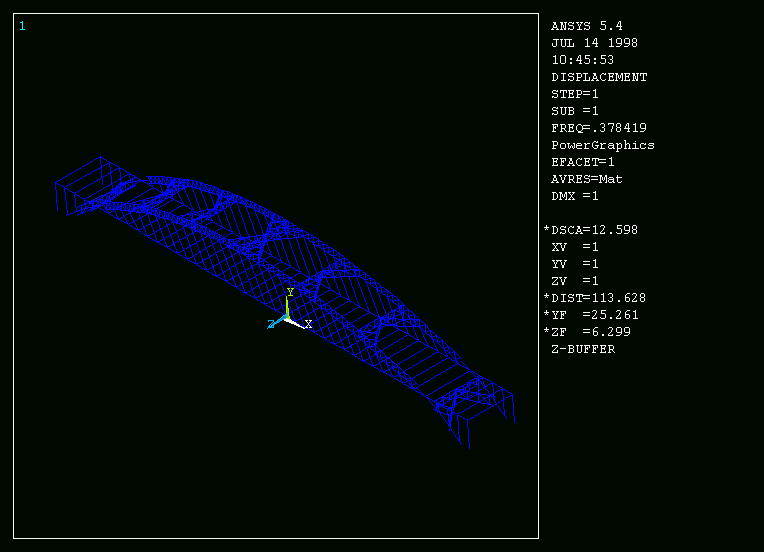Select the SUB =1 legend entry
The height and width of the screenshot is (552, 764).
pyautogui.click(x=575, y=111)
